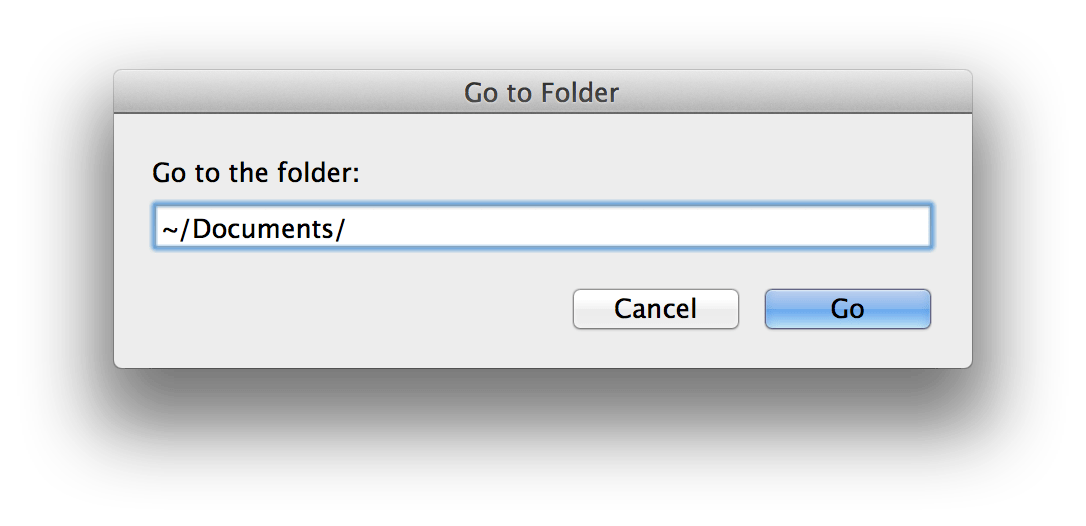
Task: Dismiss the dialog using Cancel
Action: coord(655,309)
